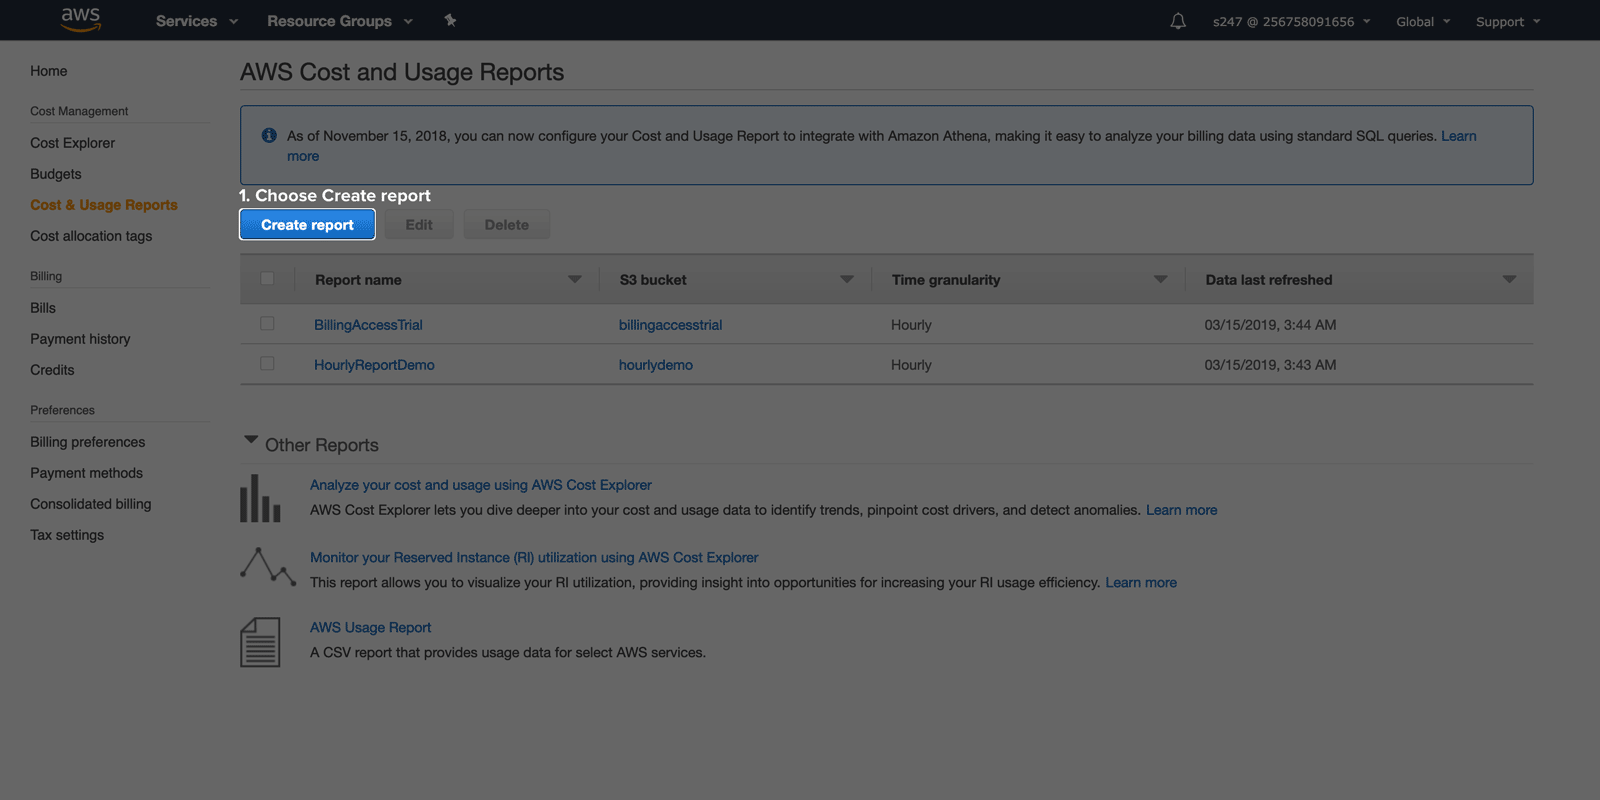Open Time granularity column filter arrow

point(1161,279)
